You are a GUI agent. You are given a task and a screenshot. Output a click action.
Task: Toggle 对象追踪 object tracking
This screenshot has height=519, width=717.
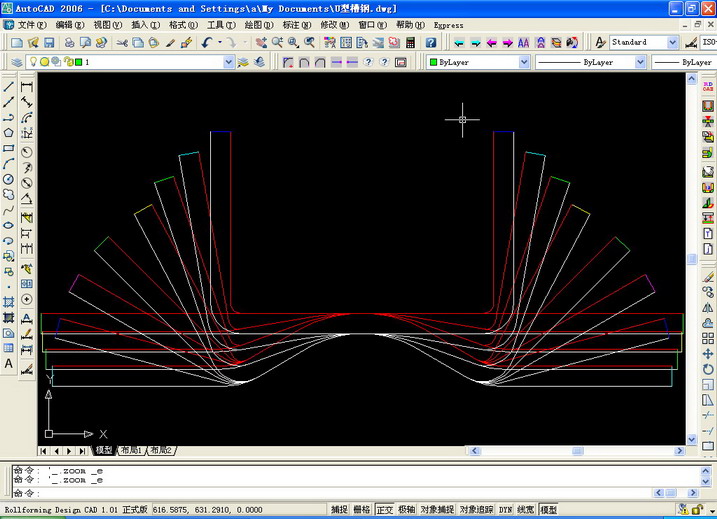(476, 509)
